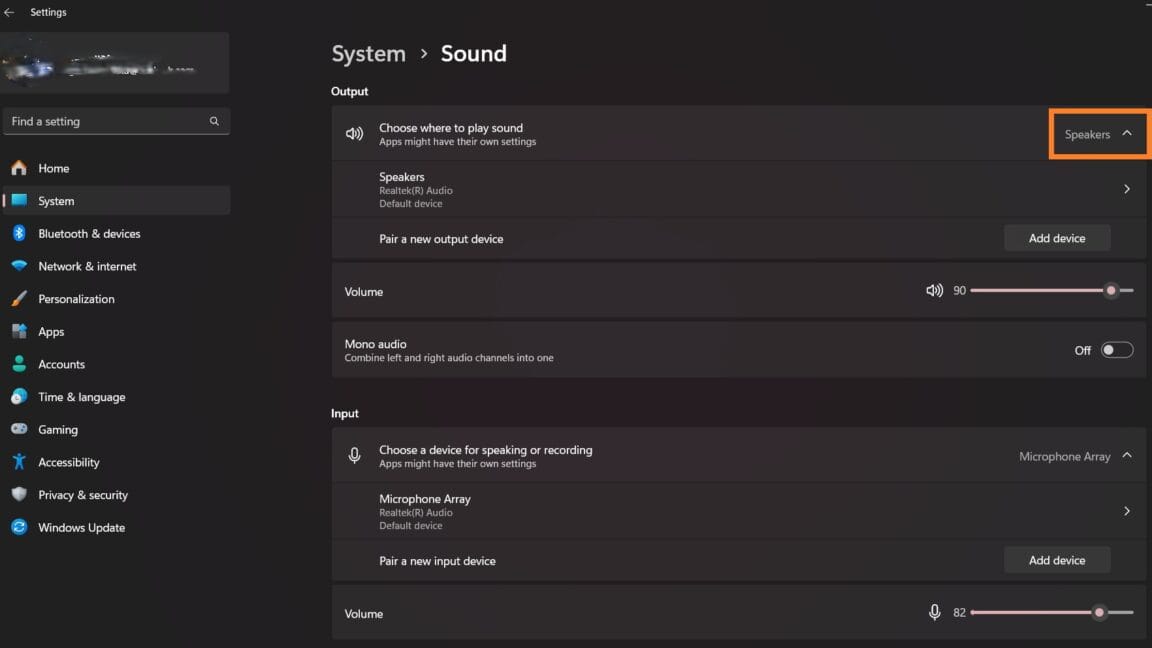This screenshot has width=1152, height=648.
Task: Mute output using the volume speaker icon
Action: 934,291
